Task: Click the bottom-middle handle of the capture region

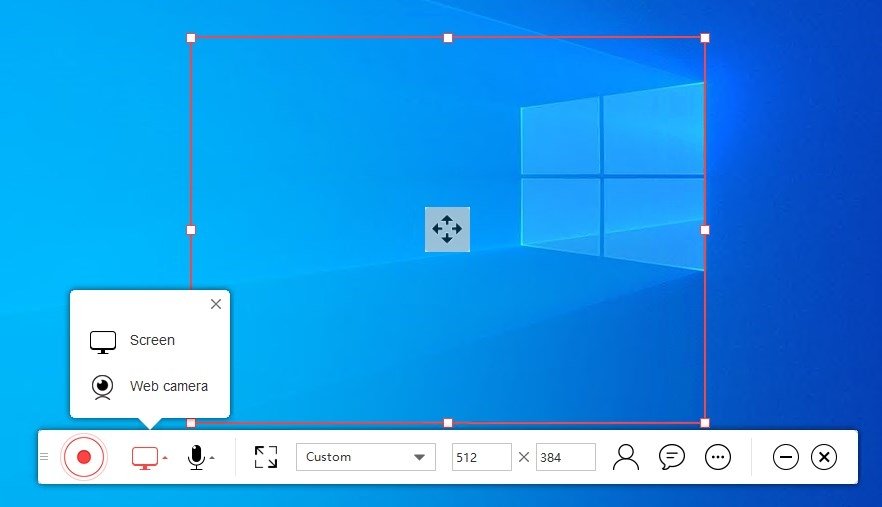Action: [x=448, y=423]
